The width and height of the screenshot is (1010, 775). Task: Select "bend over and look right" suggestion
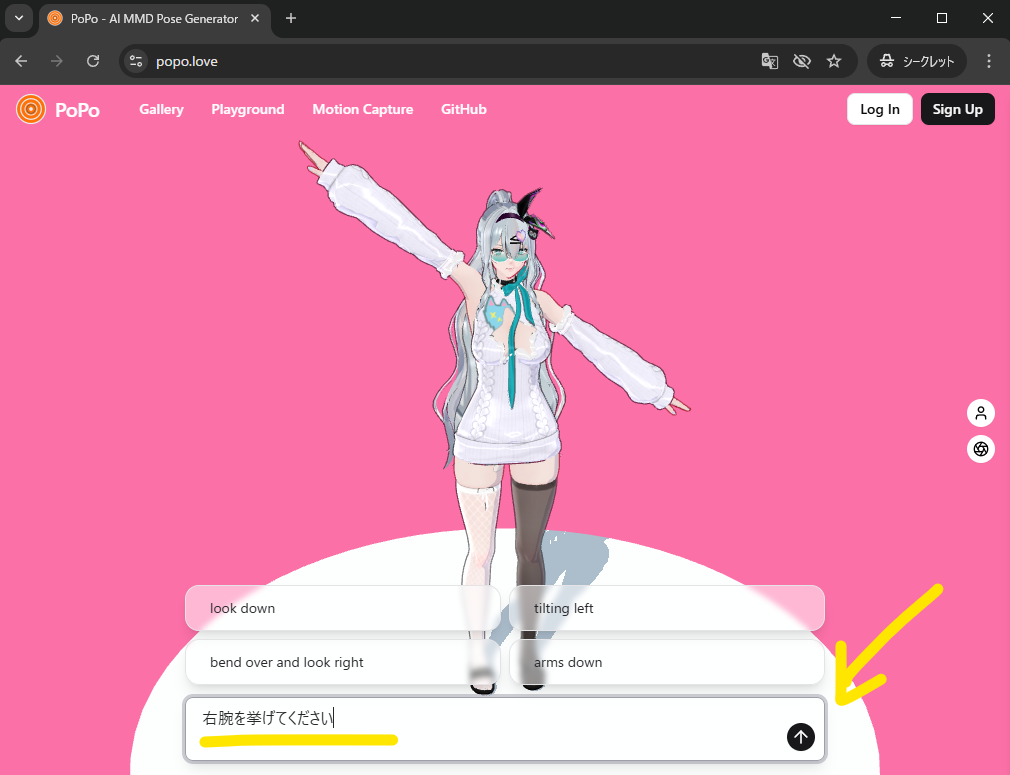click(x=342, y=662)
